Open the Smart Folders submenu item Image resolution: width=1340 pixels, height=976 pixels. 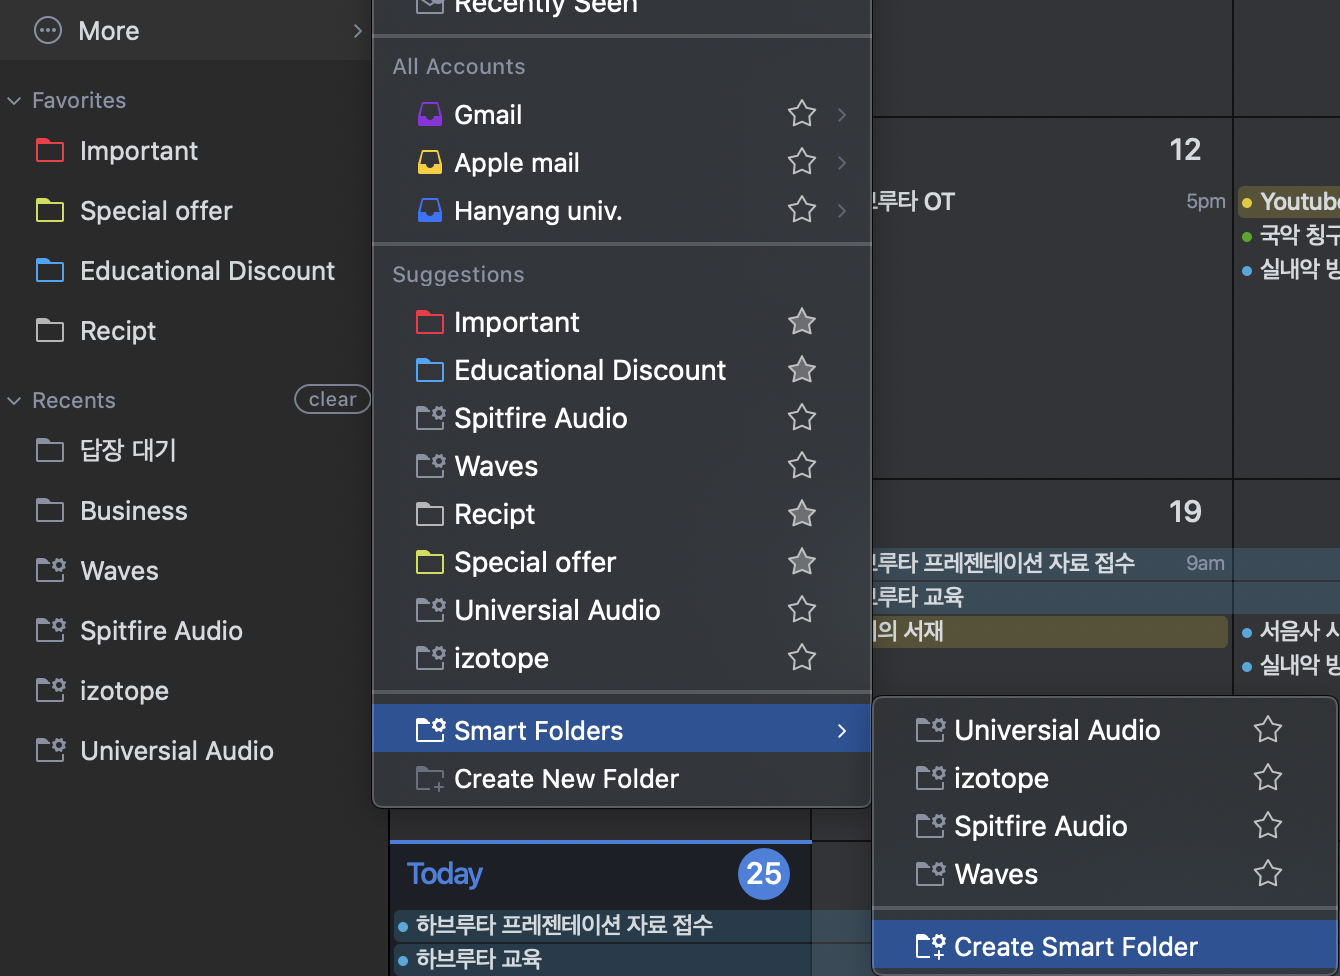pos(621,731)
